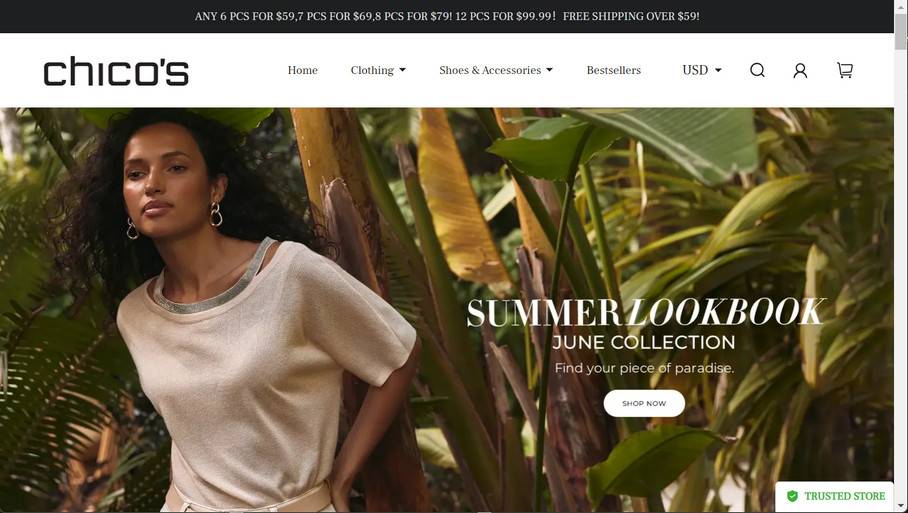Viewport: 908px width, 513px height.
Task: Open the Bestsellers menu item
Action: (613, 70)
